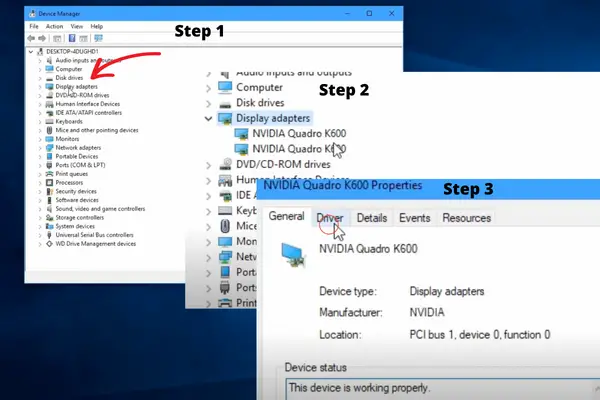Collapse the DESKTOP-4DUGHD1 root node
This screenshot has height=400, width=600.
point(31,51)
